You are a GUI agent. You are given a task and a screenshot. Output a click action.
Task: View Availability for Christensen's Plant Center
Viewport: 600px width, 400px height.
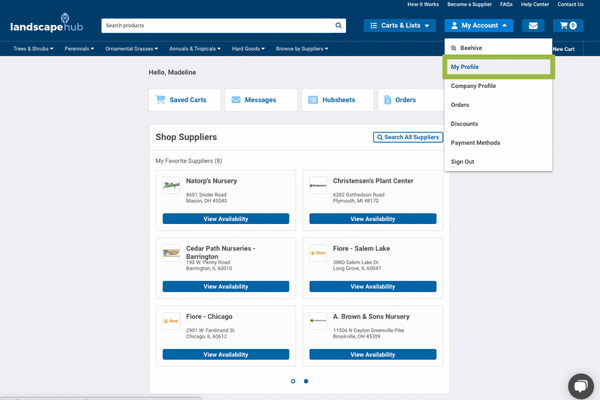[x=373, y=219]
